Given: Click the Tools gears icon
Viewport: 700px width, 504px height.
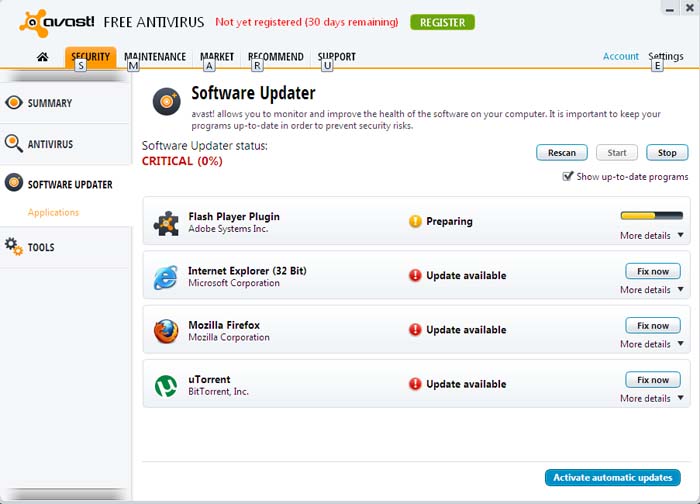Looking at the screenshot, I should tap(13, 246).
